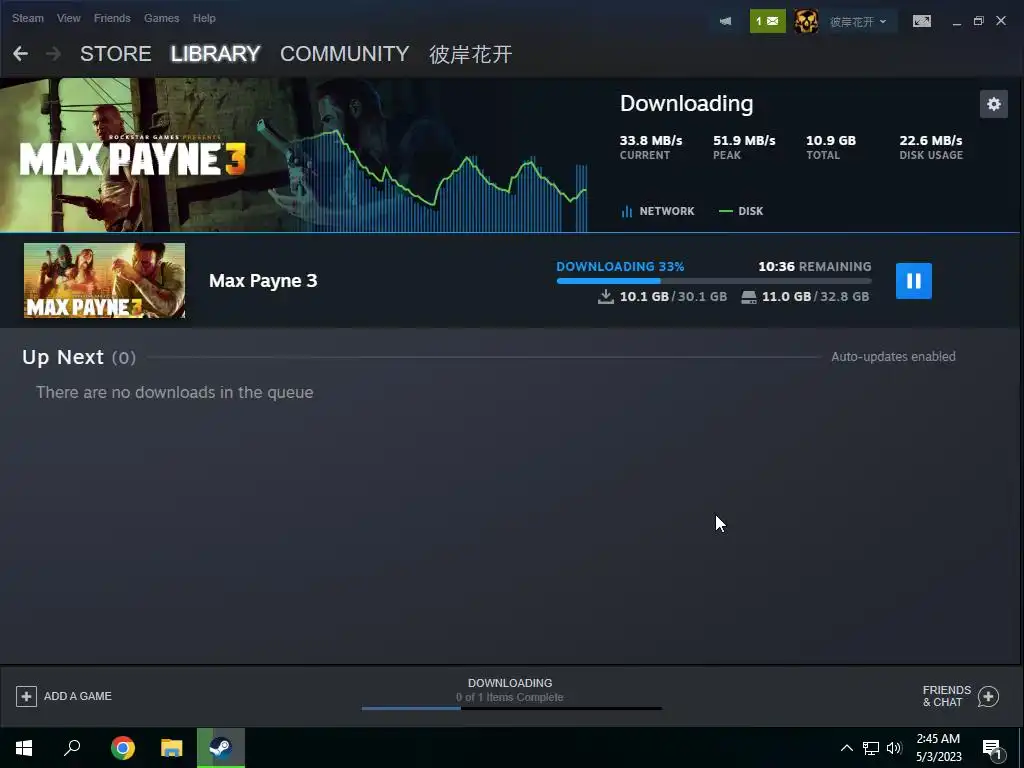Go to the STORE tab

tap(116, 54)
